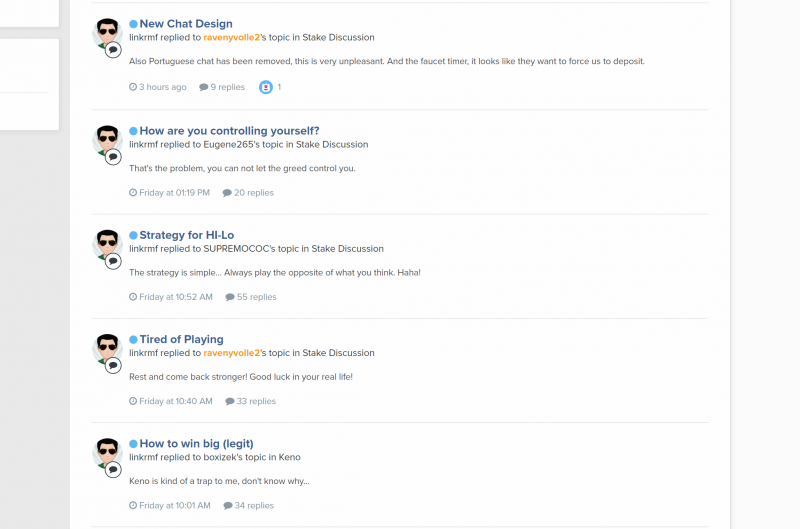Viewport: 800px width, 529px height.
Task: Click the 34 replies count
Action: point(254,506)
